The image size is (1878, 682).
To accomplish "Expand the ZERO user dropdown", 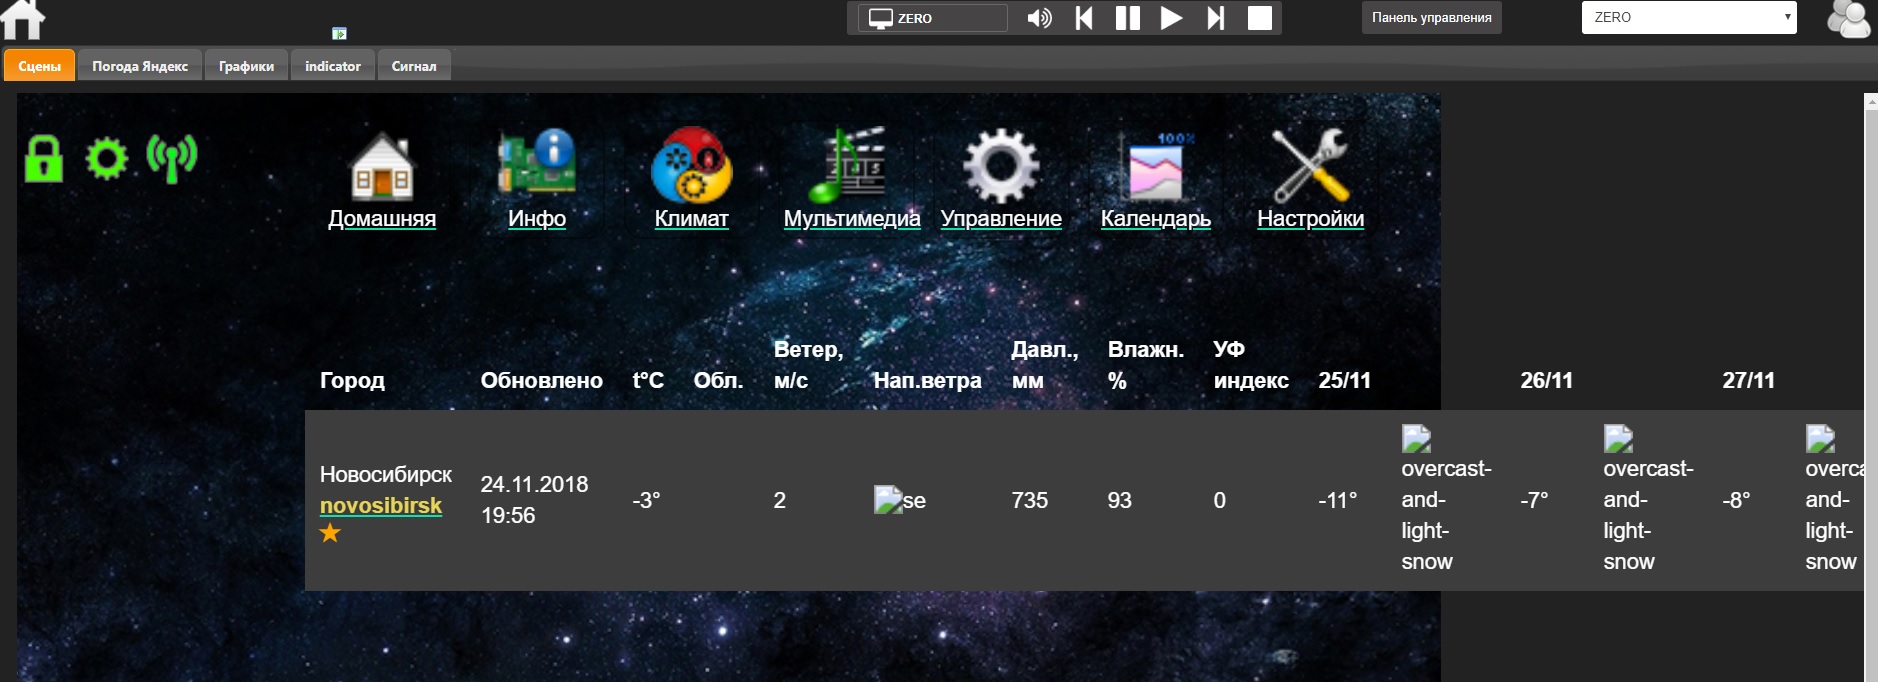I will click(1689, 17).
